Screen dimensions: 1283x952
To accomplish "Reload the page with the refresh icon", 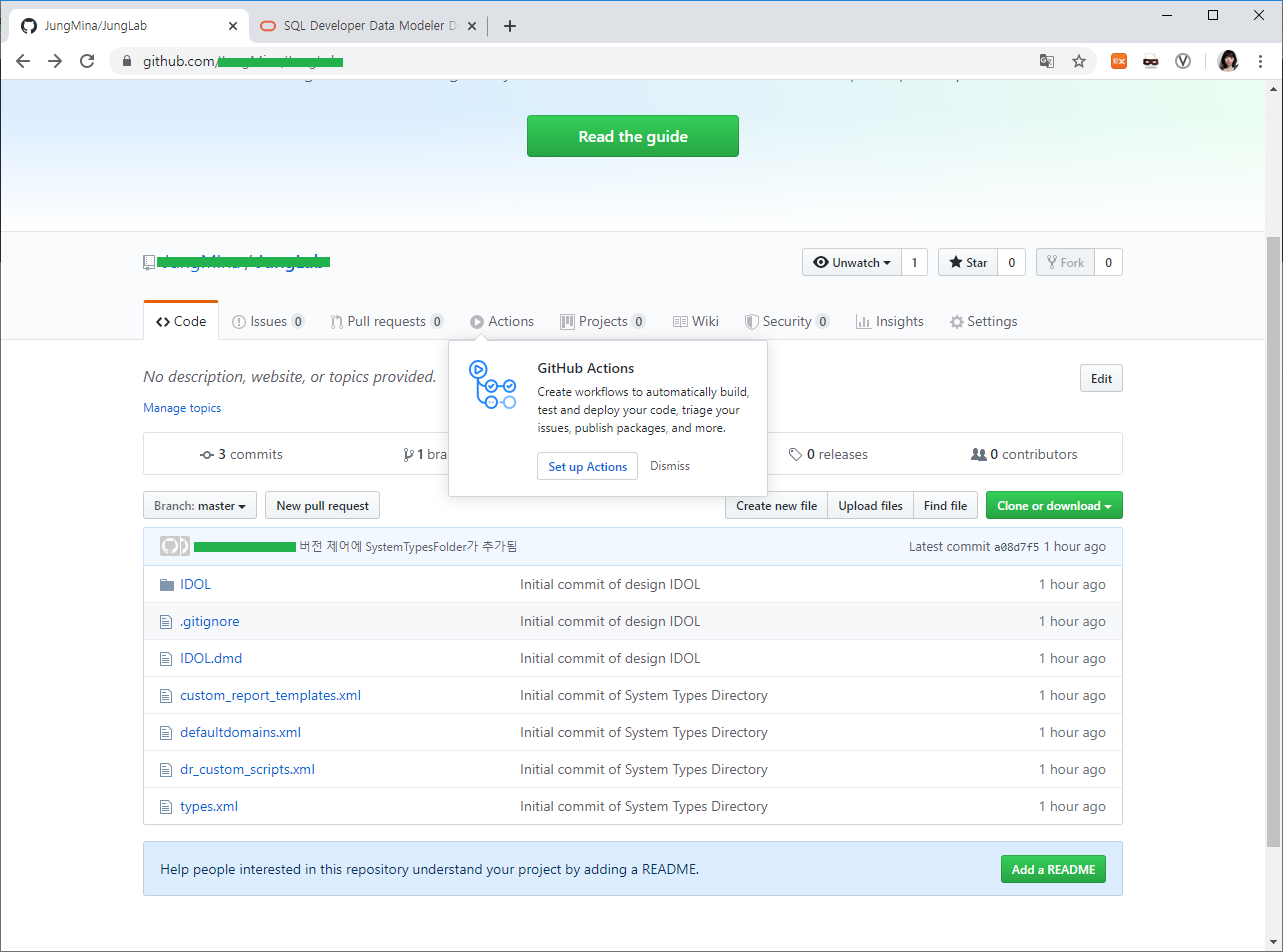I will pyautogui.click(x=87, y=61).
